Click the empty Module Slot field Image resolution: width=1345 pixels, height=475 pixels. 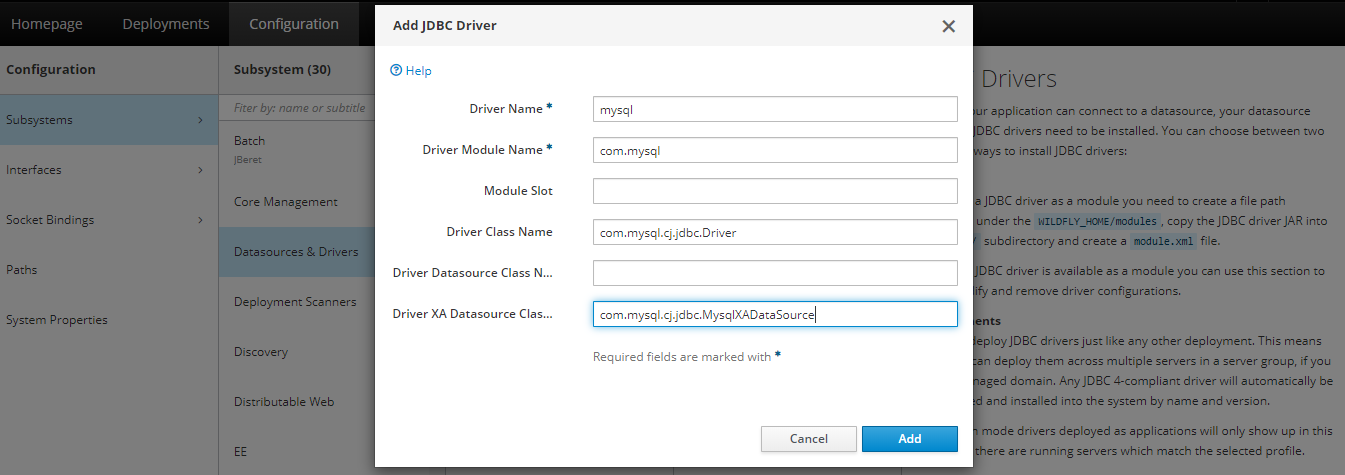tap(775, 191)
